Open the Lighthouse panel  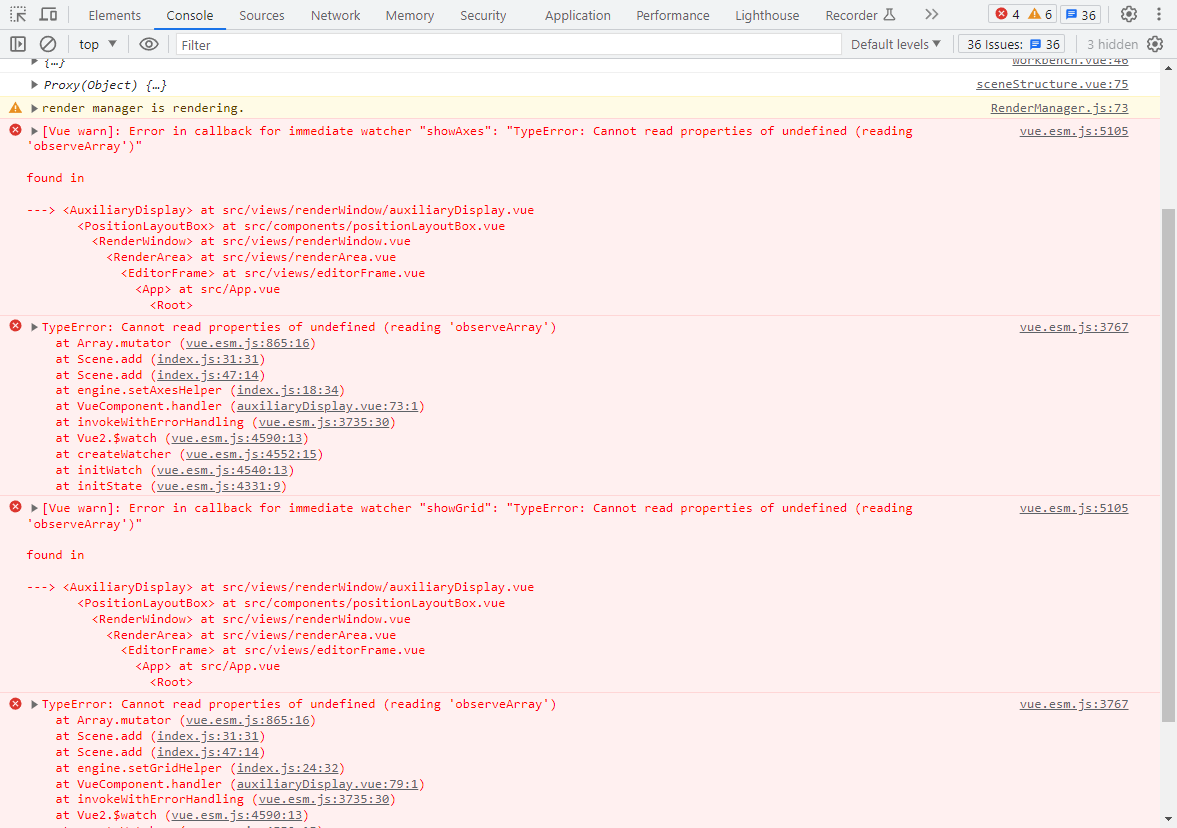pos(767,15)
